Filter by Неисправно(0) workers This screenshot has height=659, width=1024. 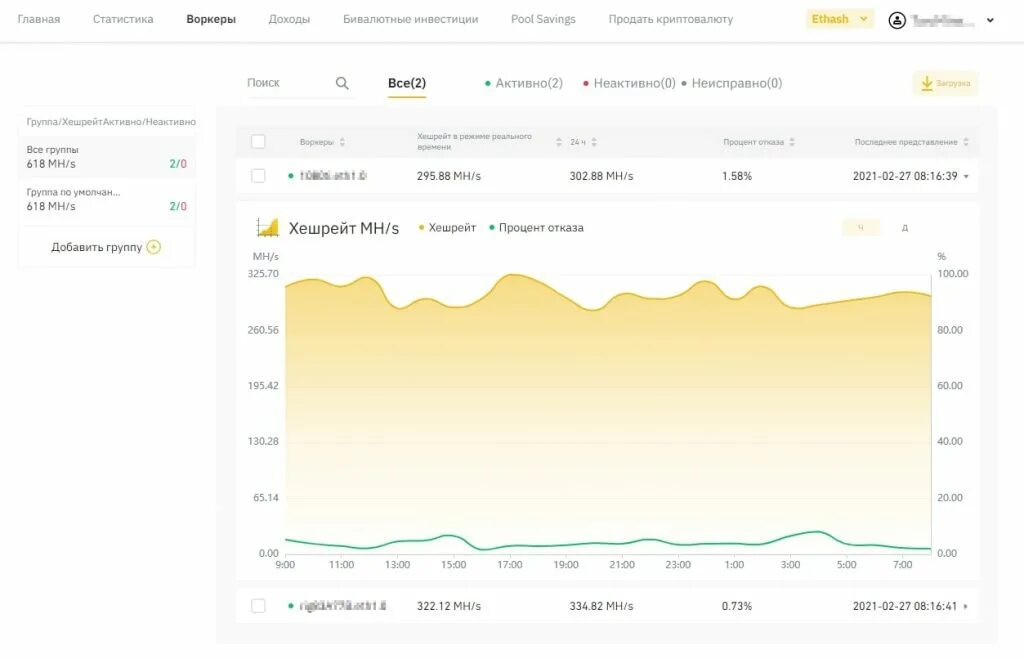(x=731, y=83)
